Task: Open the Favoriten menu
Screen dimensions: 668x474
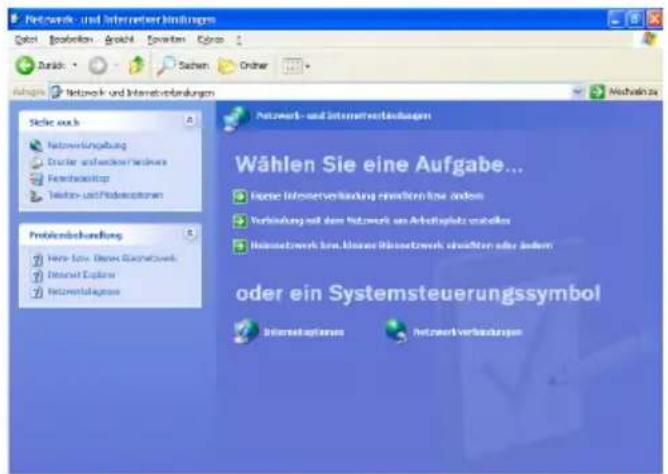Action: point(166,40)
